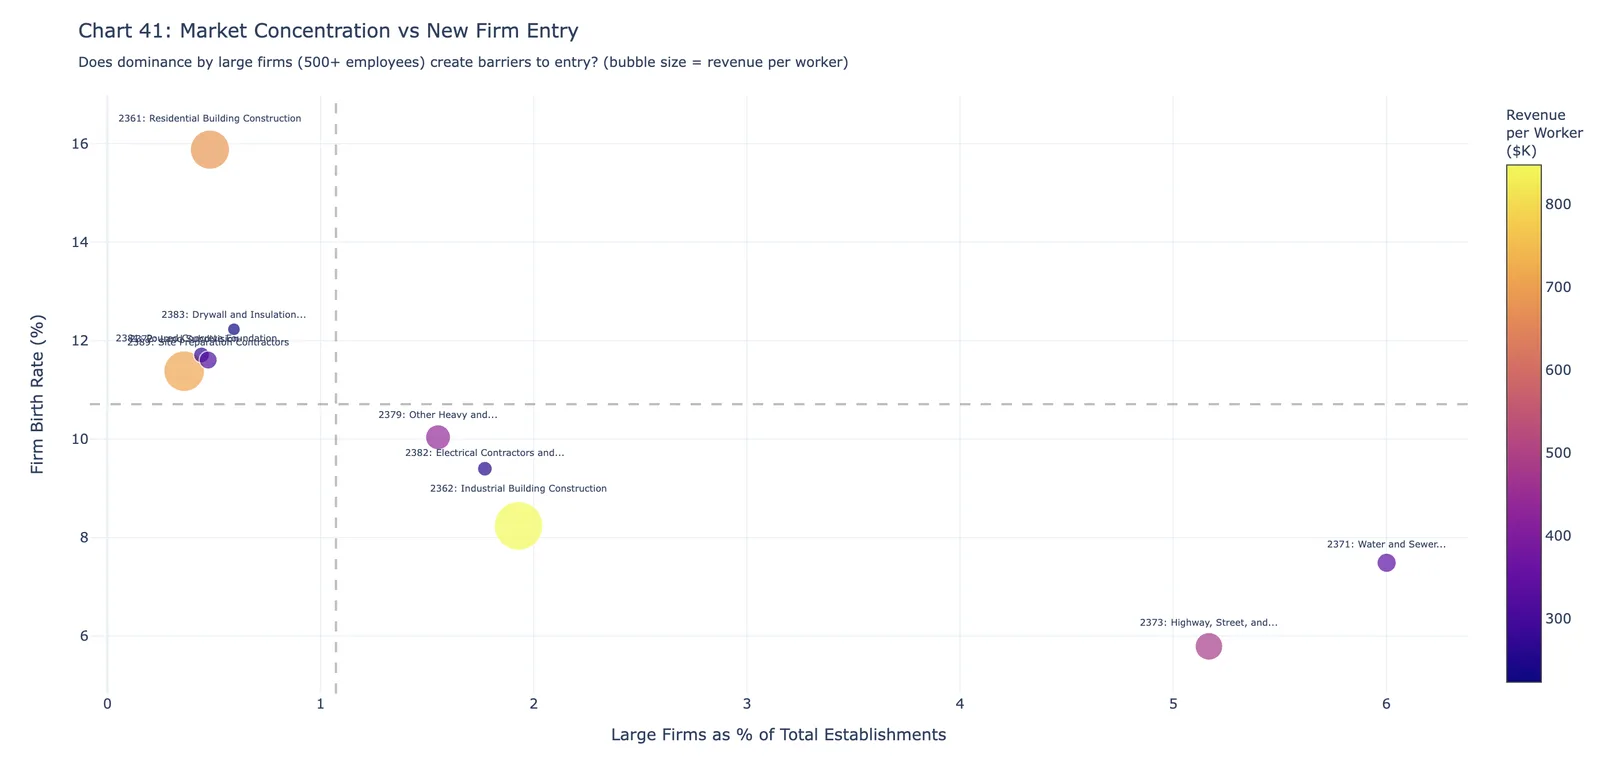This screenshot has height=760, width=1600.
Task: Click the small Drywall and Insulation bubble
Action: coord(234,329)
